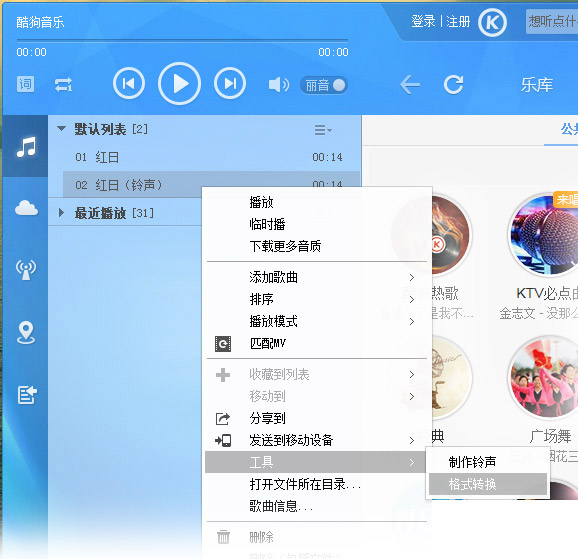The height and width of the screenshot is (559, 578).
Task: Click the share arrow icon beside 分享到
Action: pos(223,419)
